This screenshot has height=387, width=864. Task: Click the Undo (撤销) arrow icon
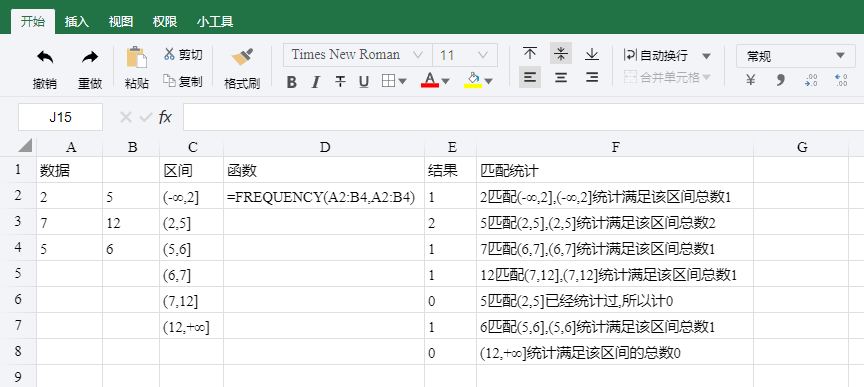[x=45, y=57]
